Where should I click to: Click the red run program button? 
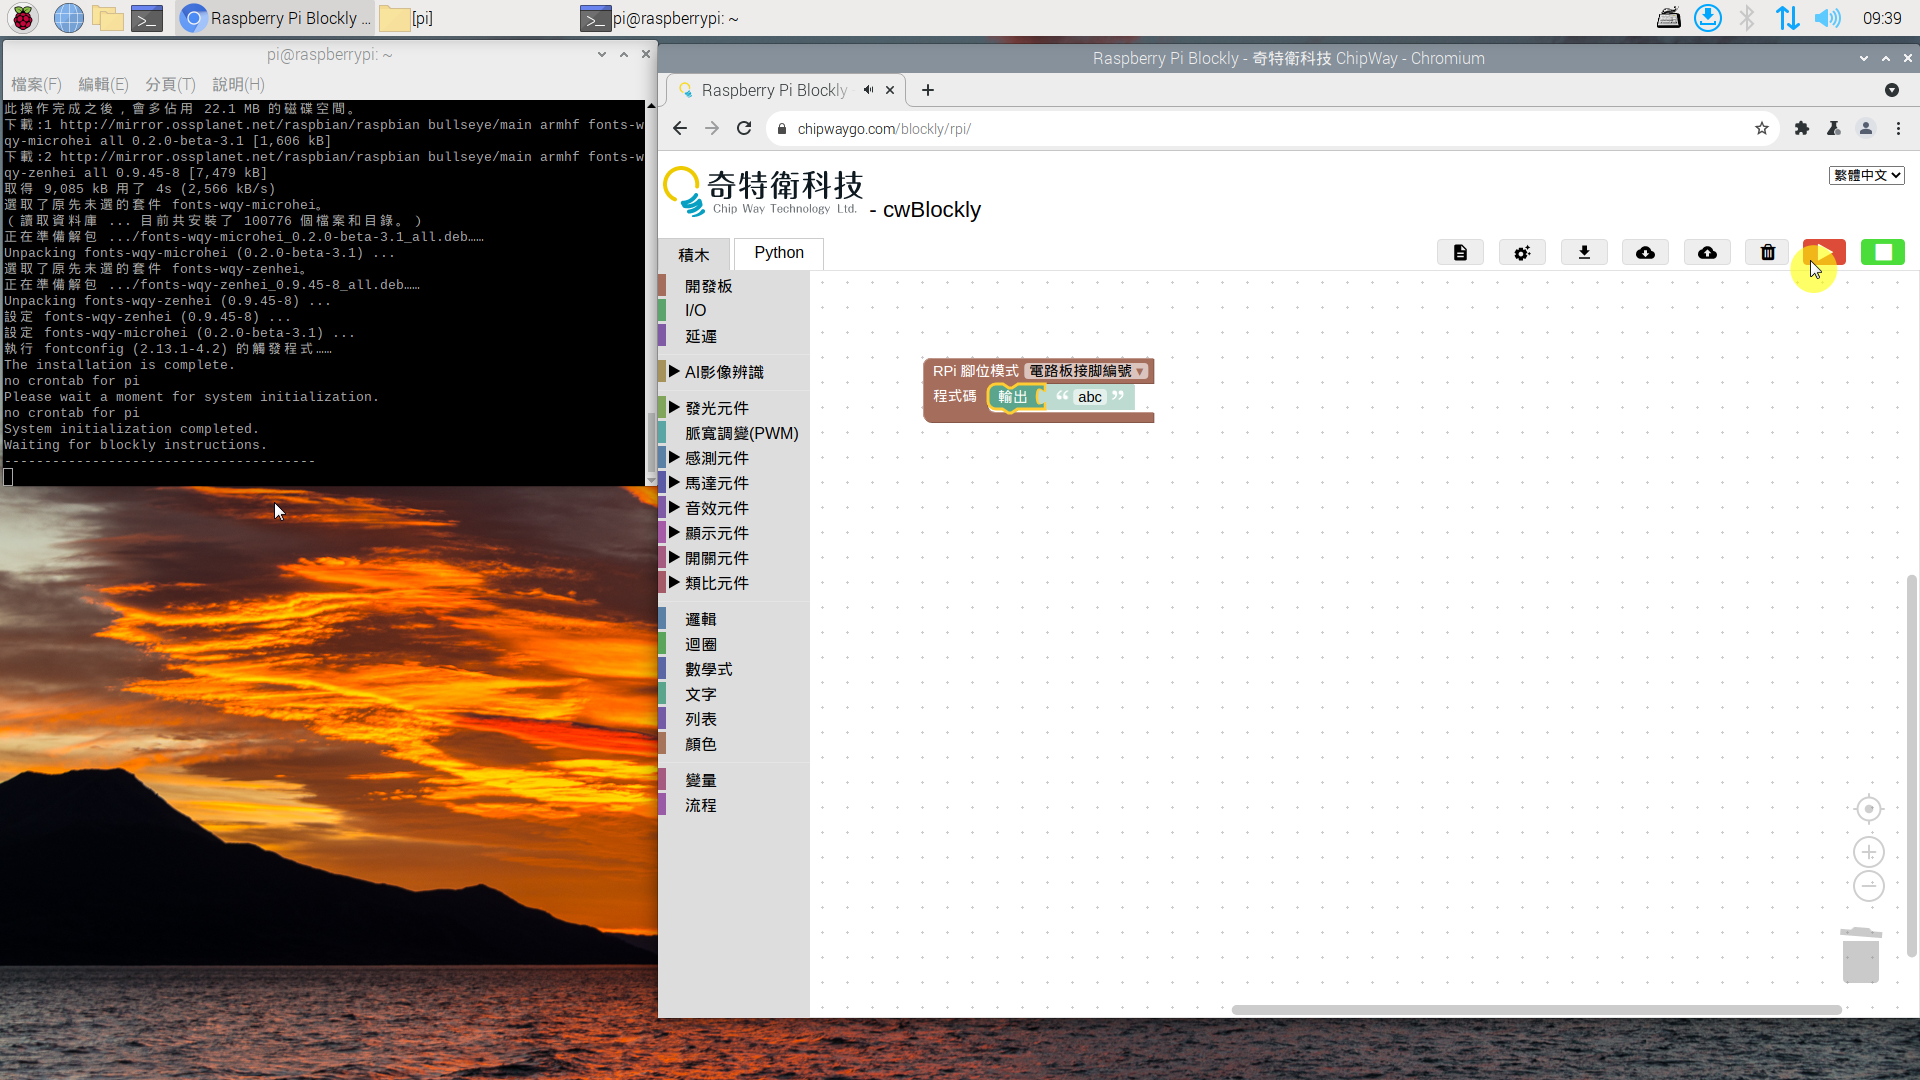(x=1823, y=252)
